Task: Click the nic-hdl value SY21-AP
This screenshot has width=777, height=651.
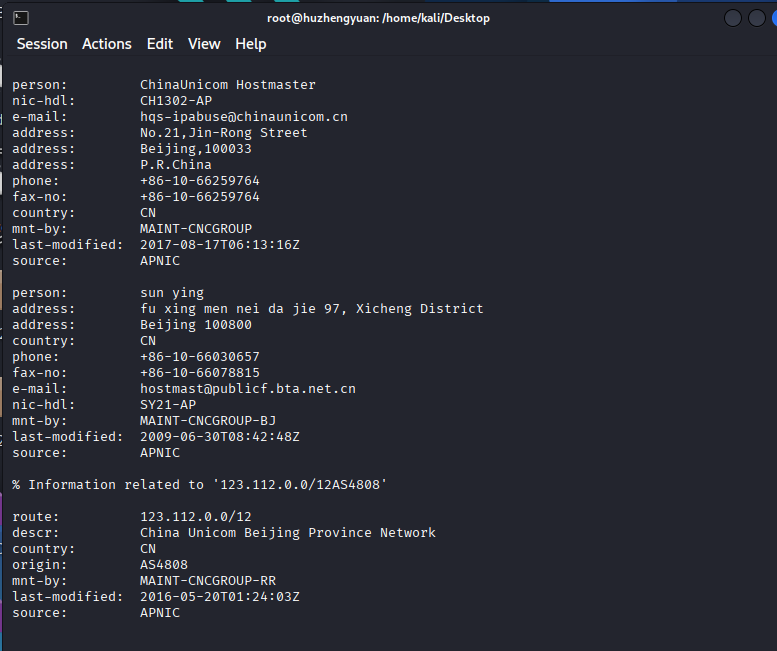Action: click(168, 405)
